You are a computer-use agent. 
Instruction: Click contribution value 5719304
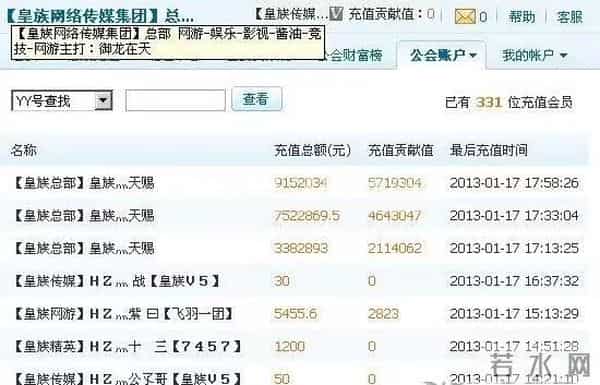(395, 183)
